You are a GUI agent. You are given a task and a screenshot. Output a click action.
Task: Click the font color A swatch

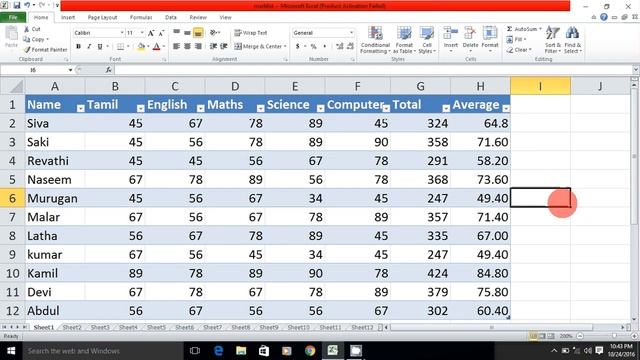click(x=156, y=47)
